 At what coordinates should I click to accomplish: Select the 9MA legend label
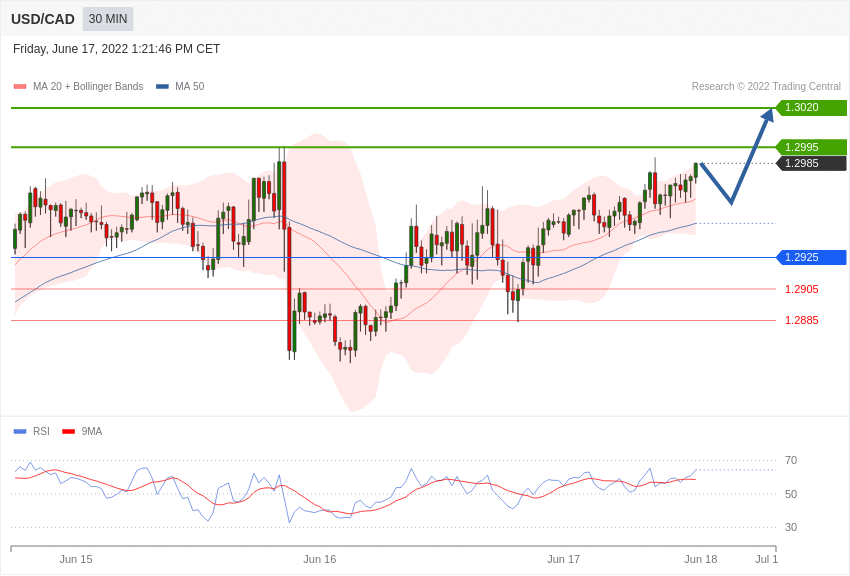(x=92, y=431)
